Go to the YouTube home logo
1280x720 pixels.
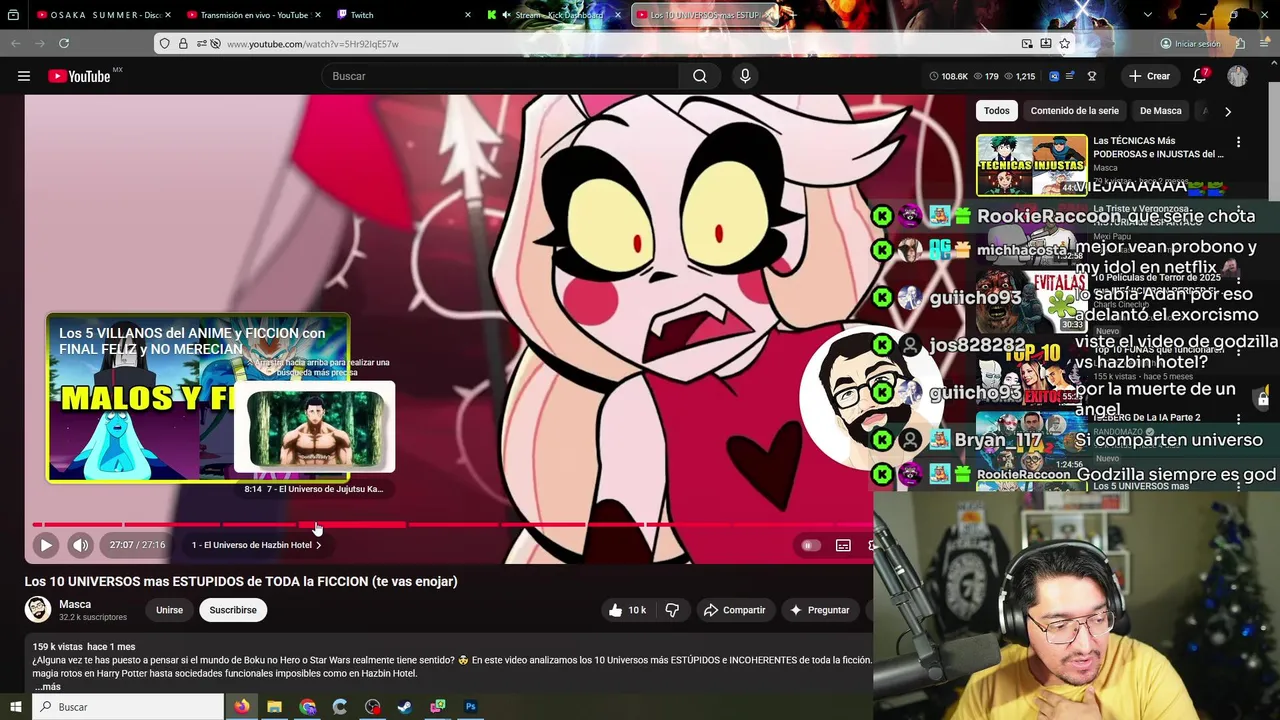click(78, 76)
